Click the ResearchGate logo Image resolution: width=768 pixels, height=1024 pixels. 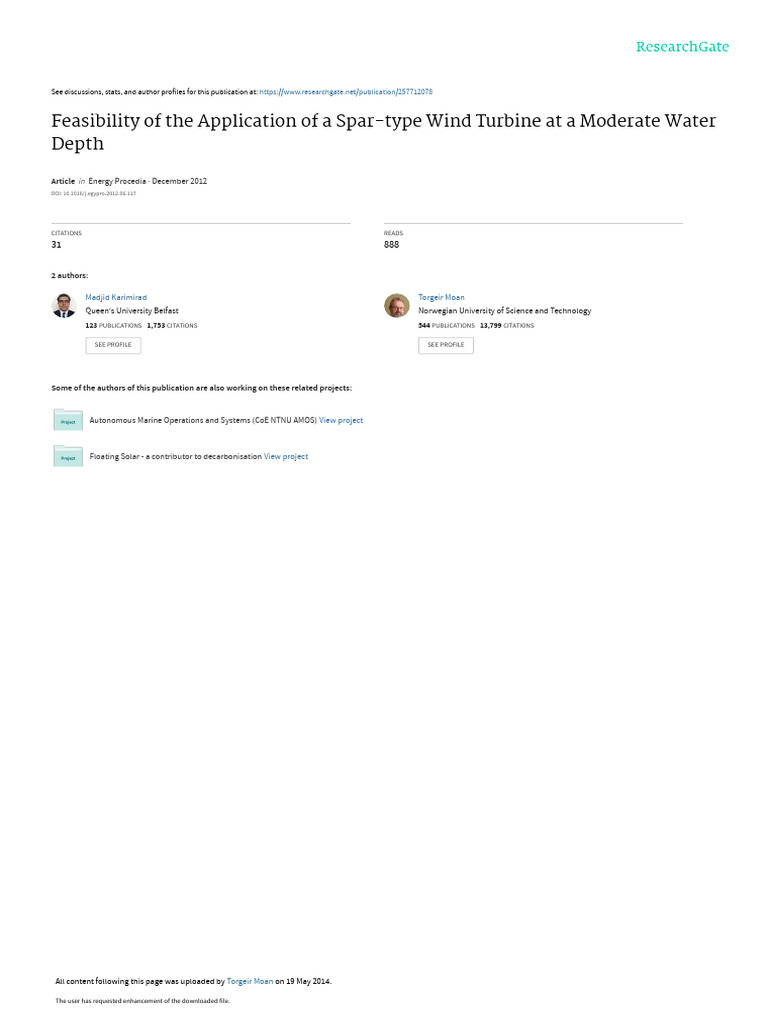[x=682, y=47]
